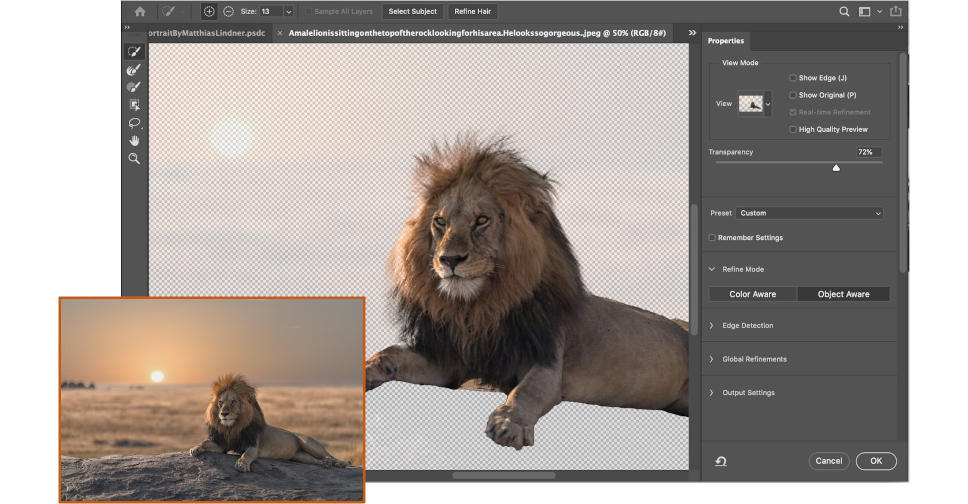This screenshot has height=504, width=968.
Task: Click the Transparency slider handle
Action: coord(836,168)
